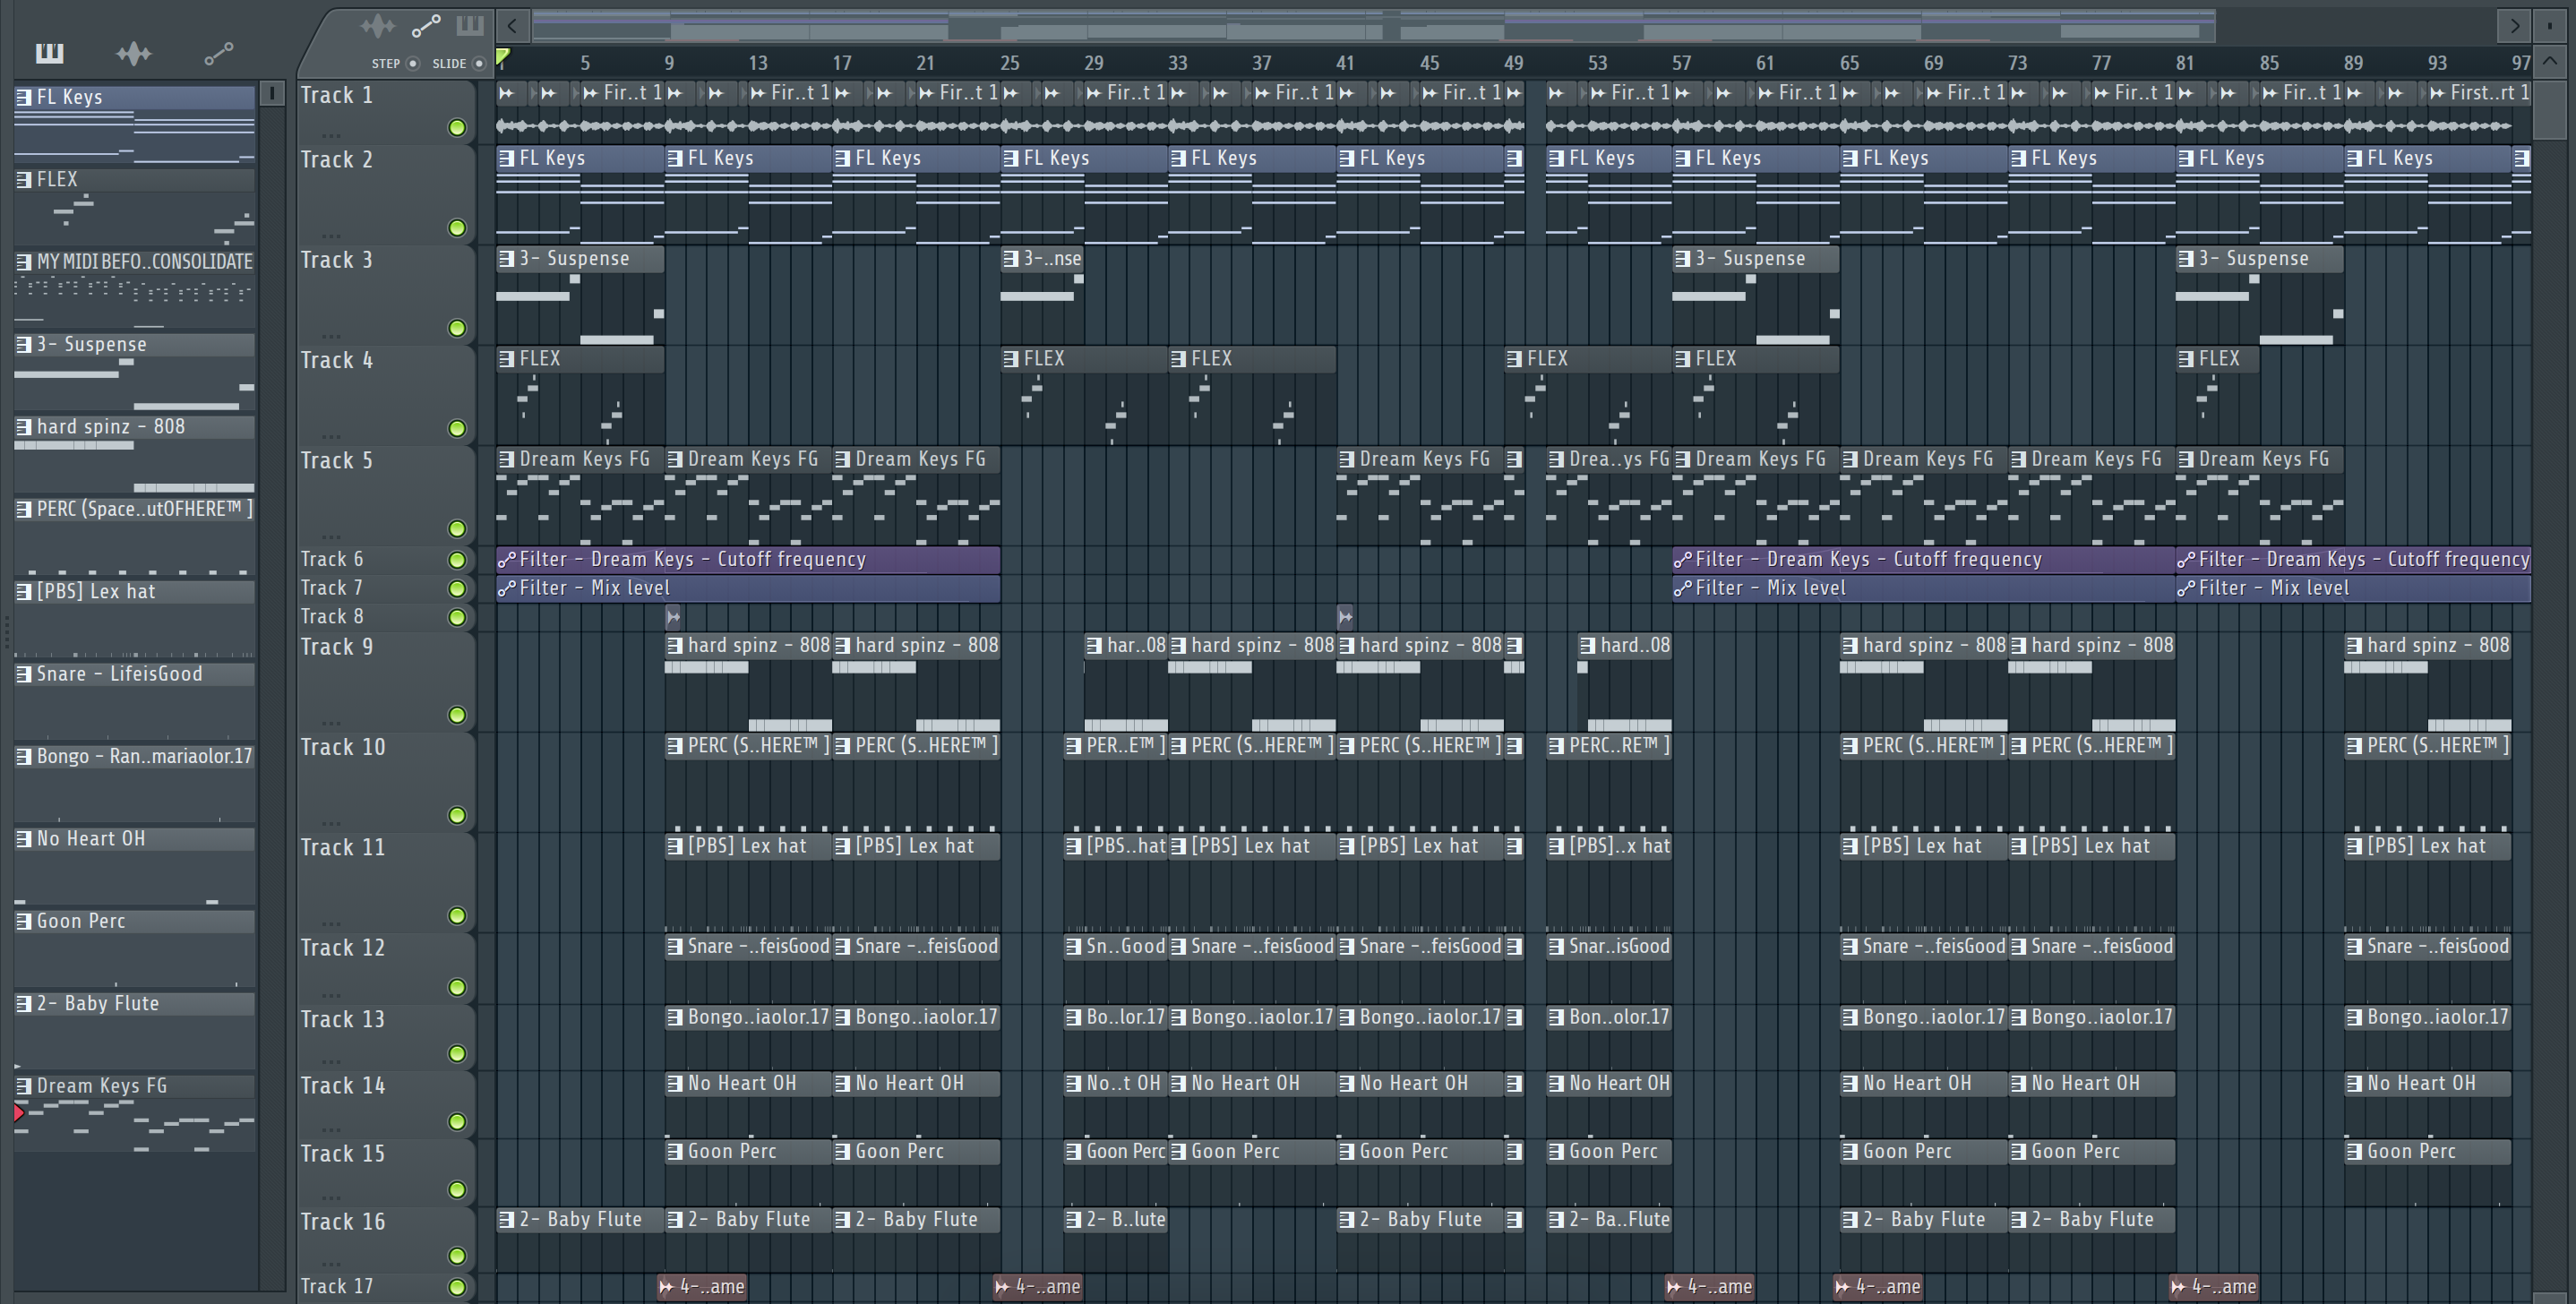Select the playlist header piano keys icon
The width and height of the screenshot is (2576, 1304).
(470, 25)
